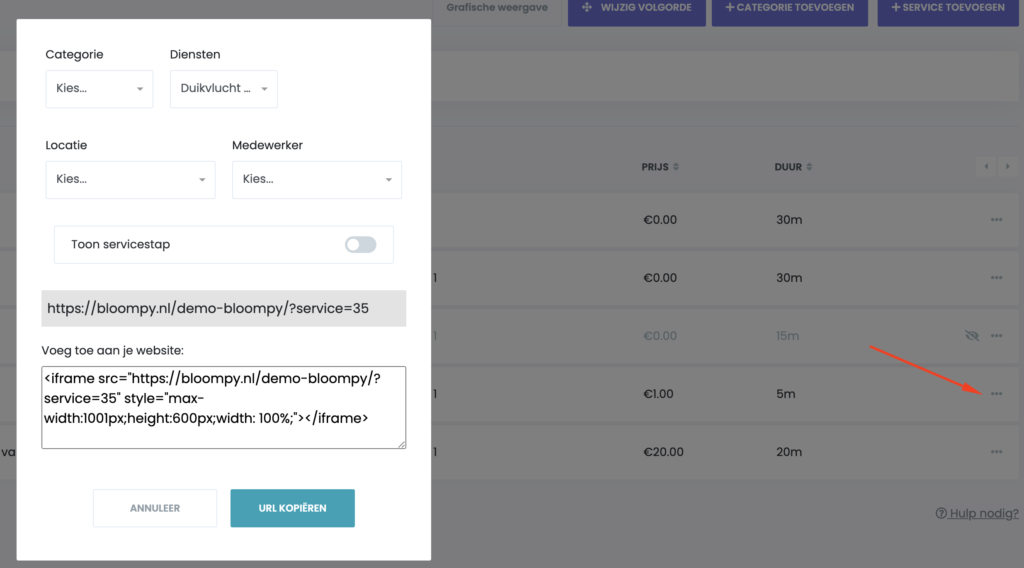Open the three-dot menu for the first 30m service
Image resolution: width=1024 pixels, height=568 pixels.
996,220
